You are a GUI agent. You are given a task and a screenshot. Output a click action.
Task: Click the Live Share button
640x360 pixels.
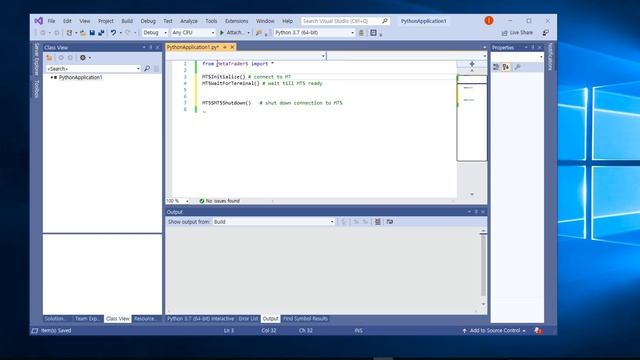click(x=517, y=33)
